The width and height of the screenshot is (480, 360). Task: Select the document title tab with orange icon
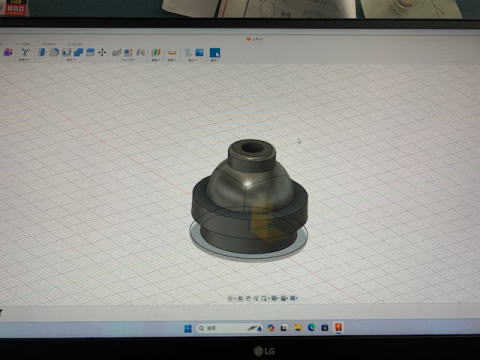click(255, 39)
